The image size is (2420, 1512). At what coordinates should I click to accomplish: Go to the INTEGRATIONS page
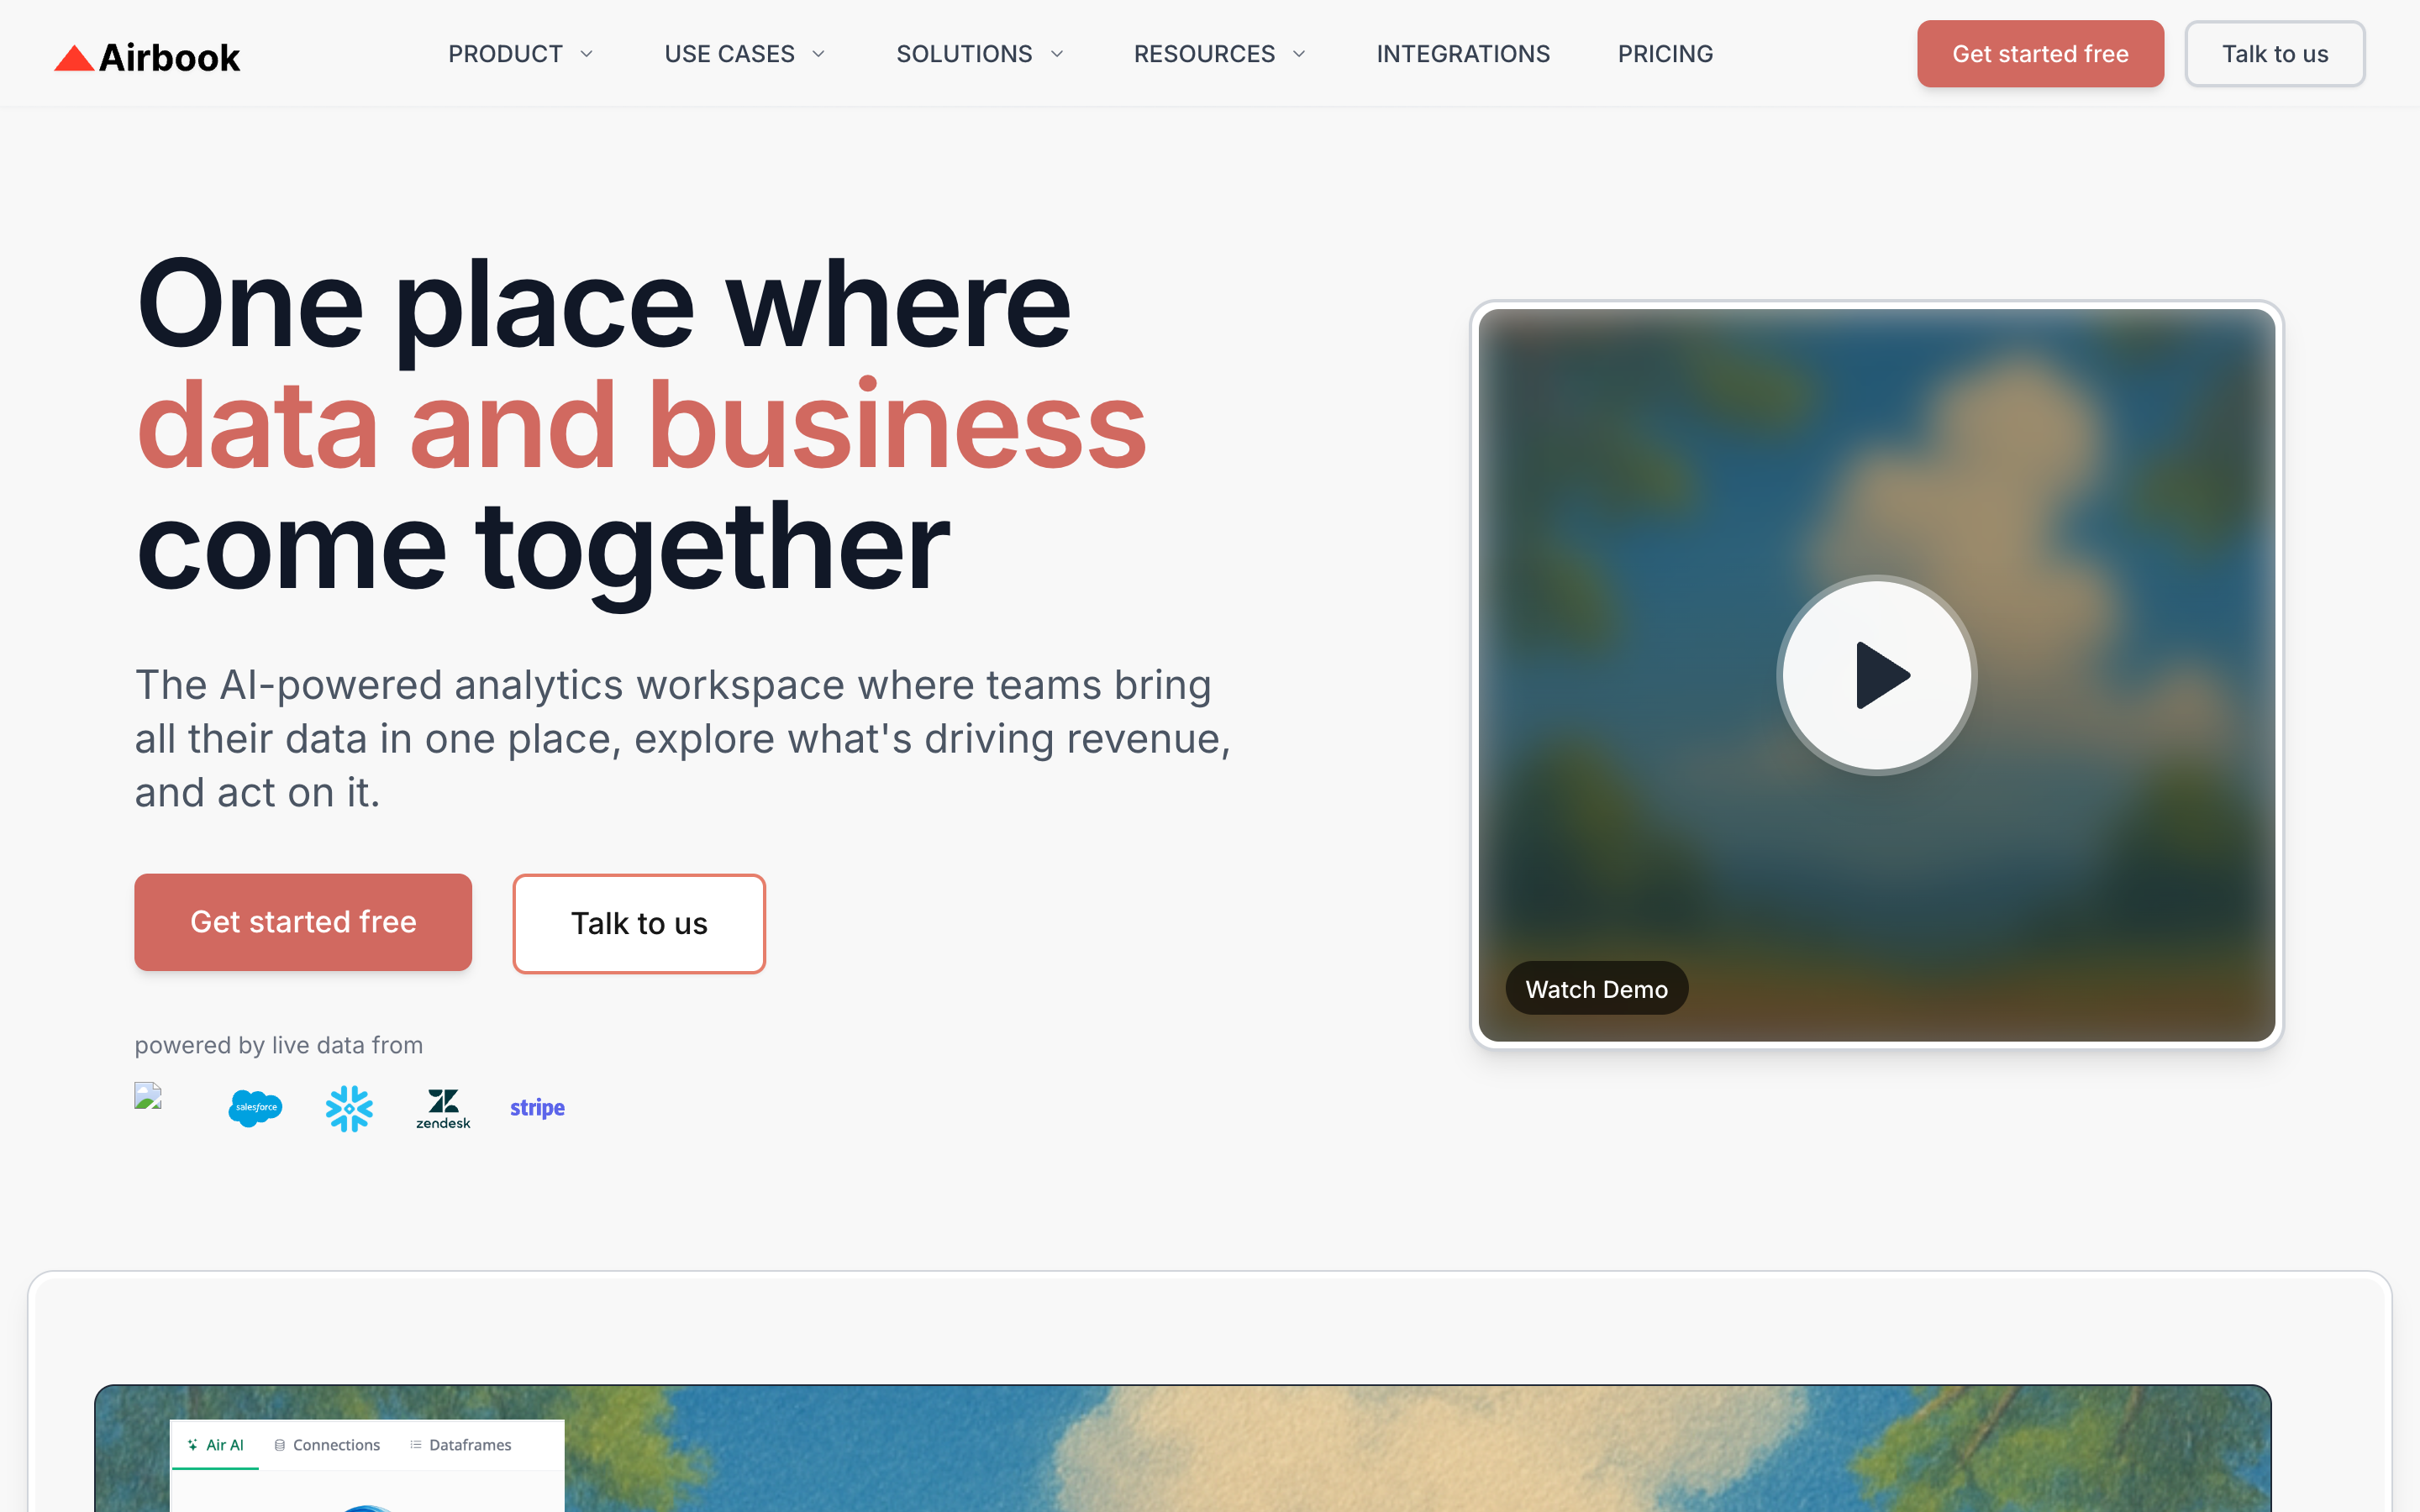click(1463, 54)
